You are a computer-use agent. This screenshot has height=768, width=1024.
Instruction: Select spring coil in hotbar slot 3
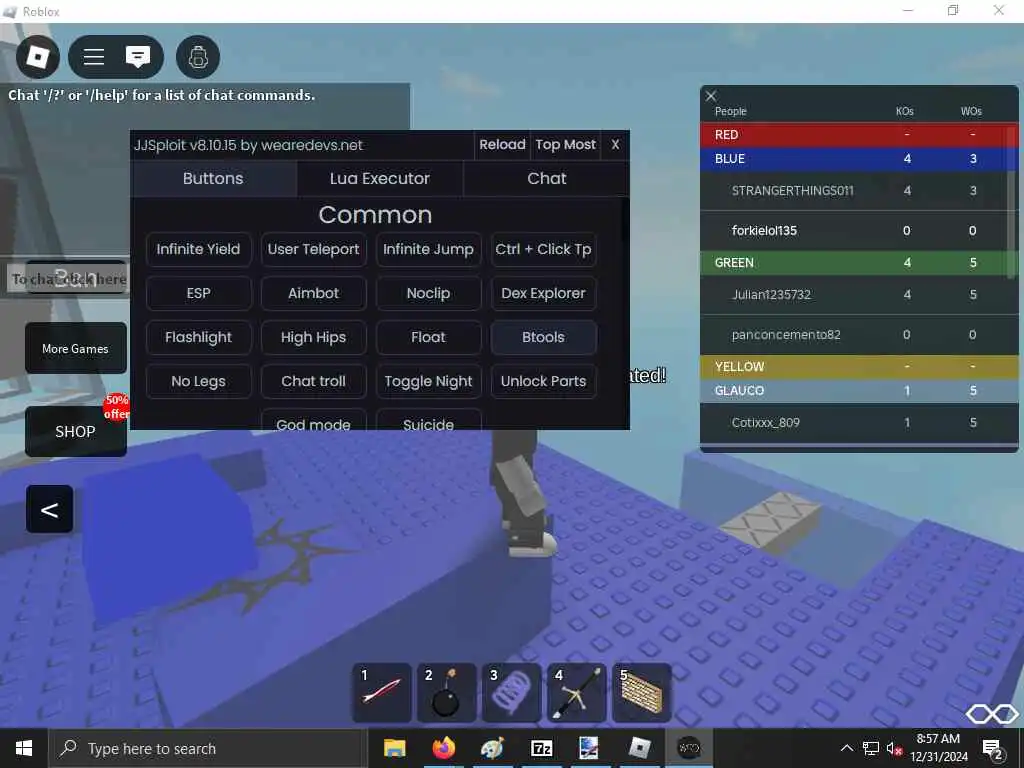(511, 692)
